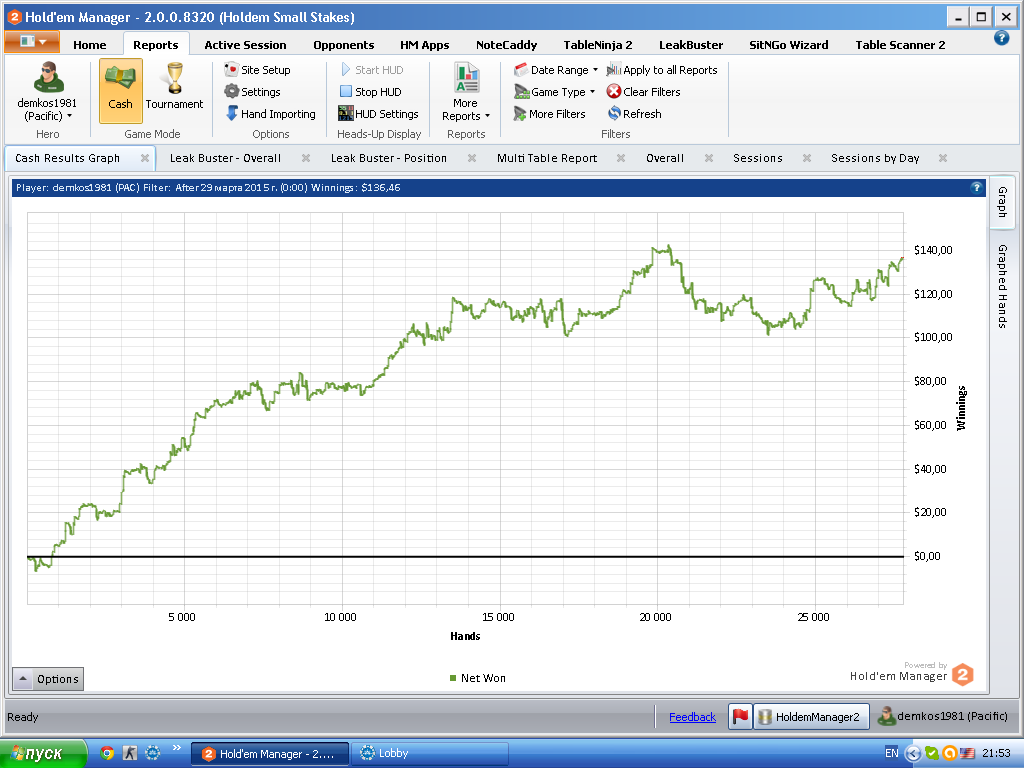Open the More Reports dropdown
This screenshot has width=1024, height=768.
(466, 92)
